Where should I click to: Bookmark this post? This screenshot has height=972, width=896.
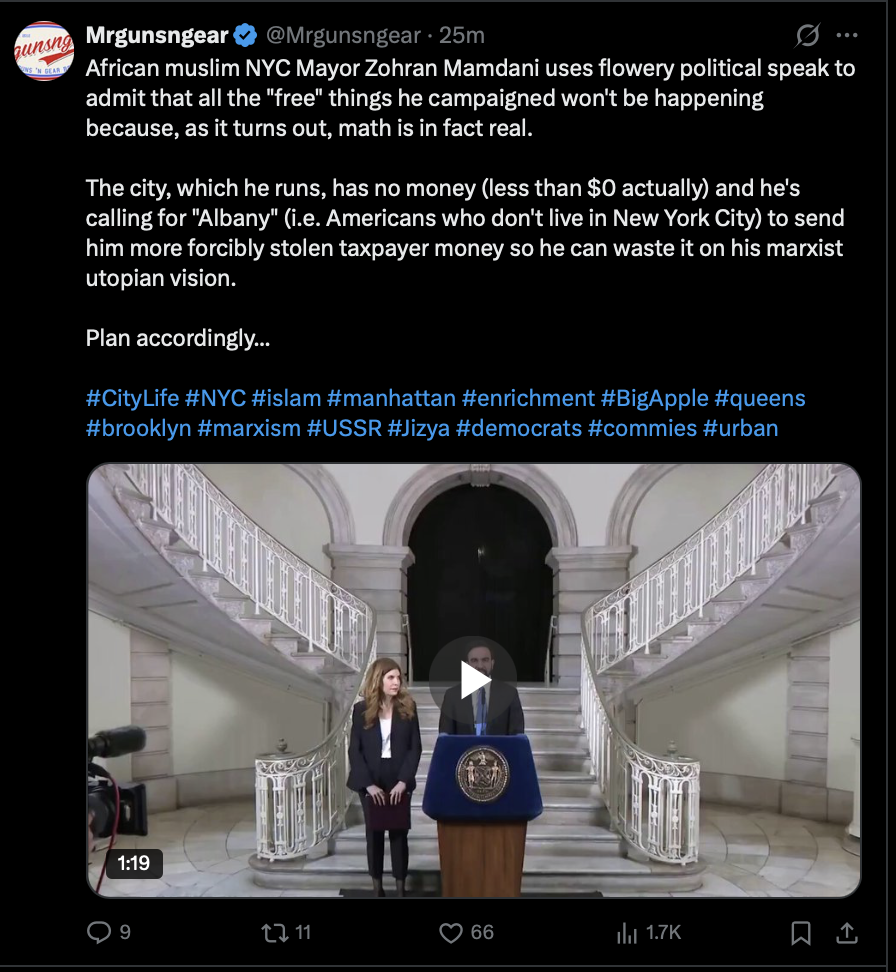[x=801, y=932]
